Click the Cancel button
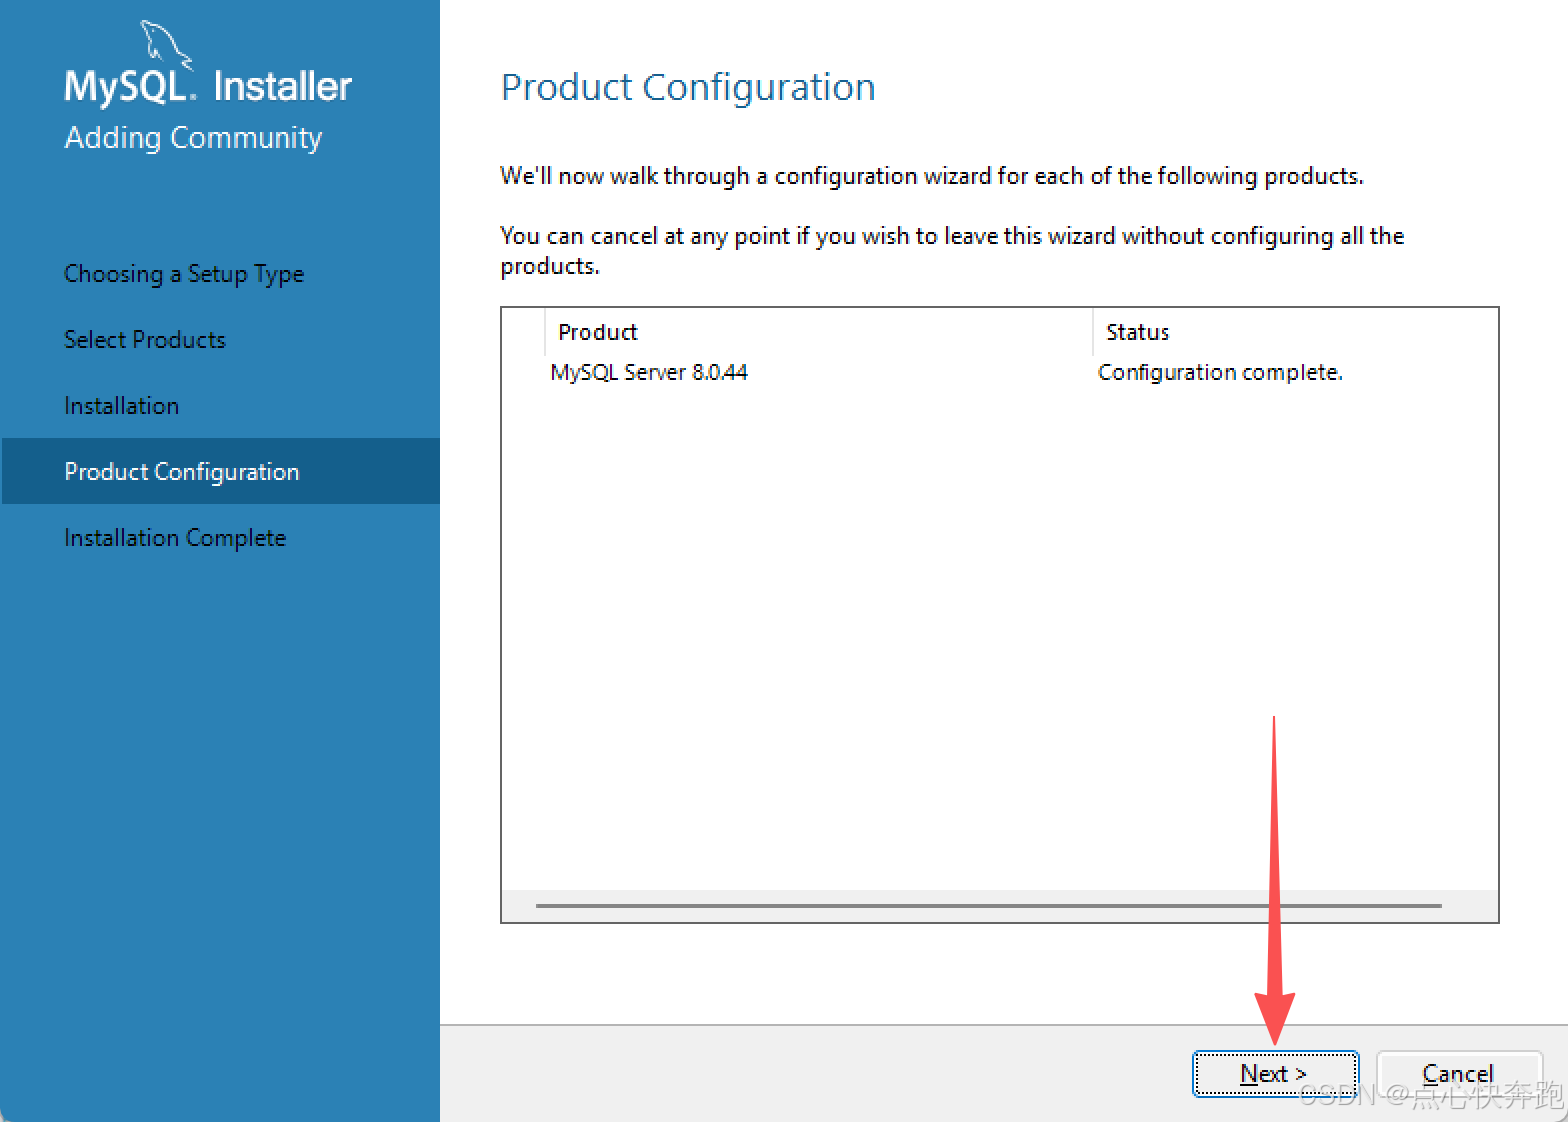 [1458, 1074]
